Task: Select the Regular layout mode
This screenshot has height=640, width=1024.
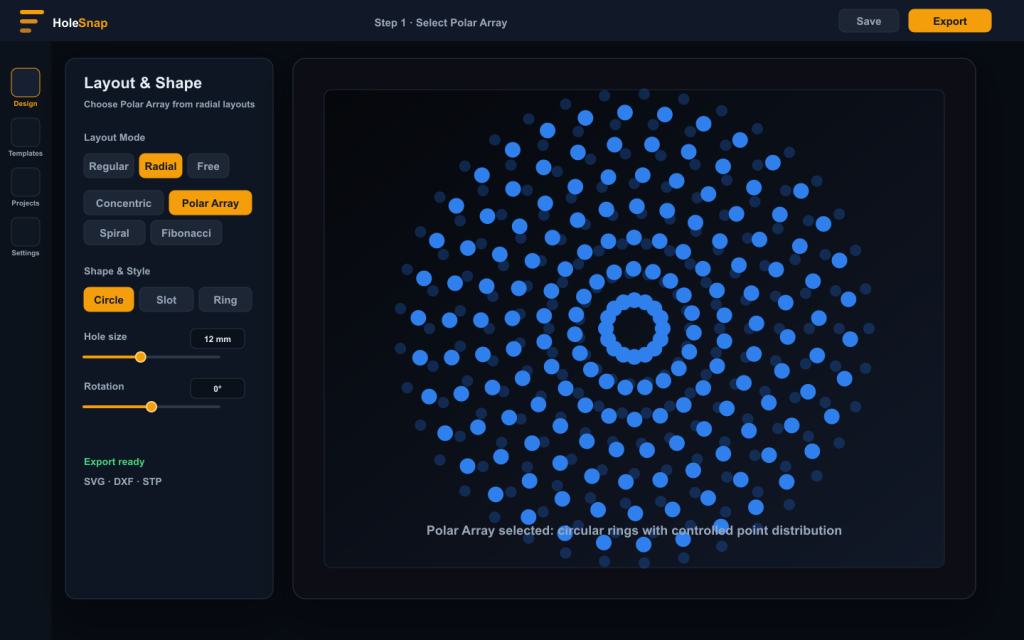Action: [x=108, y=166]
